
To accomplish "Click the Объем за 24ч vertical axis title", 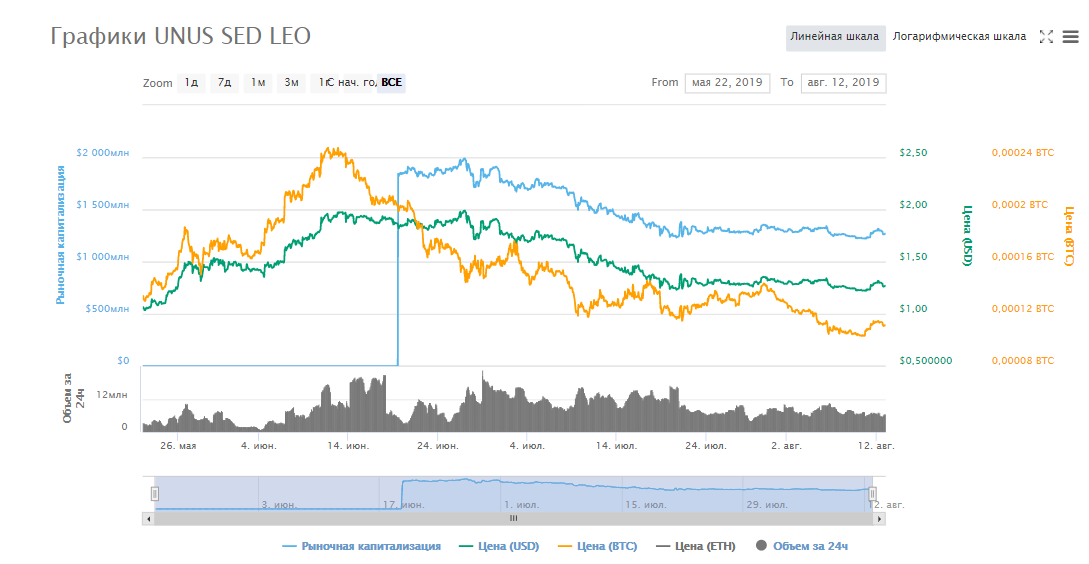I will [74, 398].
